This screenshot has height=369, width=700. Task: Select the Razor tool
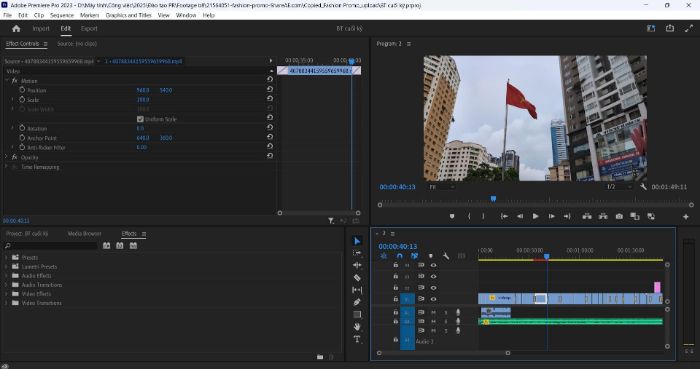point(357,278)
